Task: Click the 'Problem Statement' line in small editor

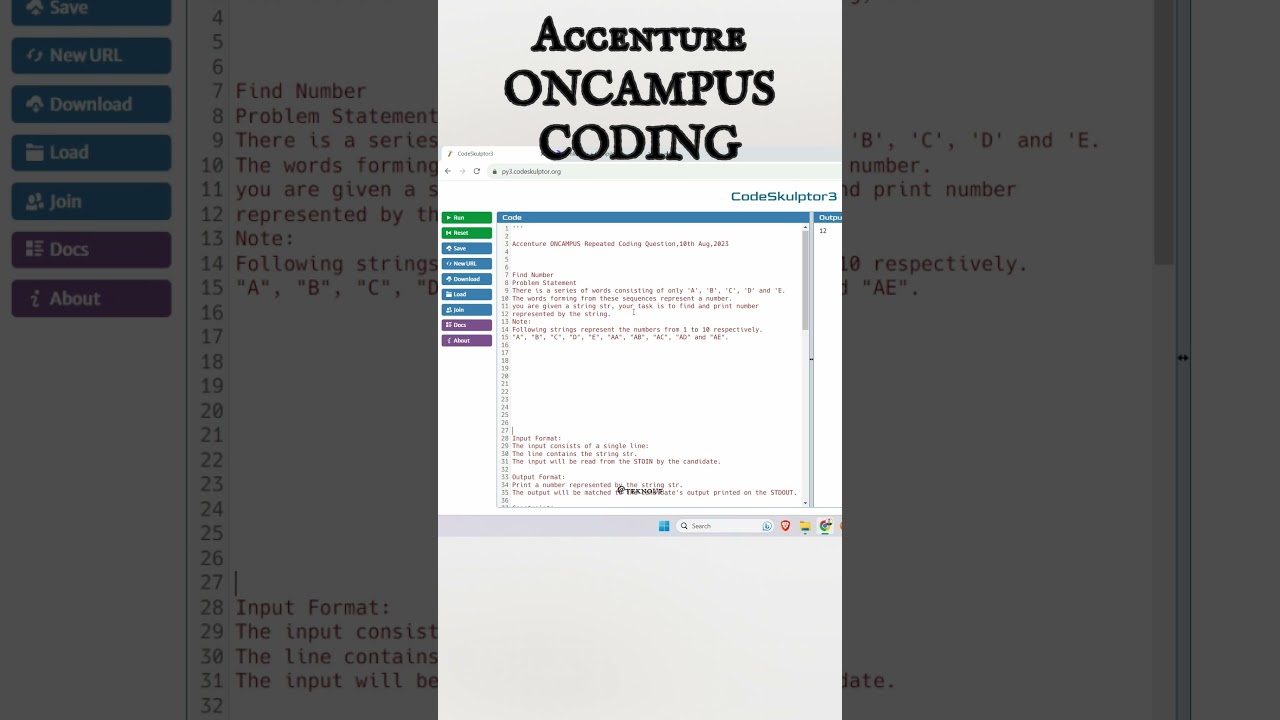Action: (x=544, y=283)
